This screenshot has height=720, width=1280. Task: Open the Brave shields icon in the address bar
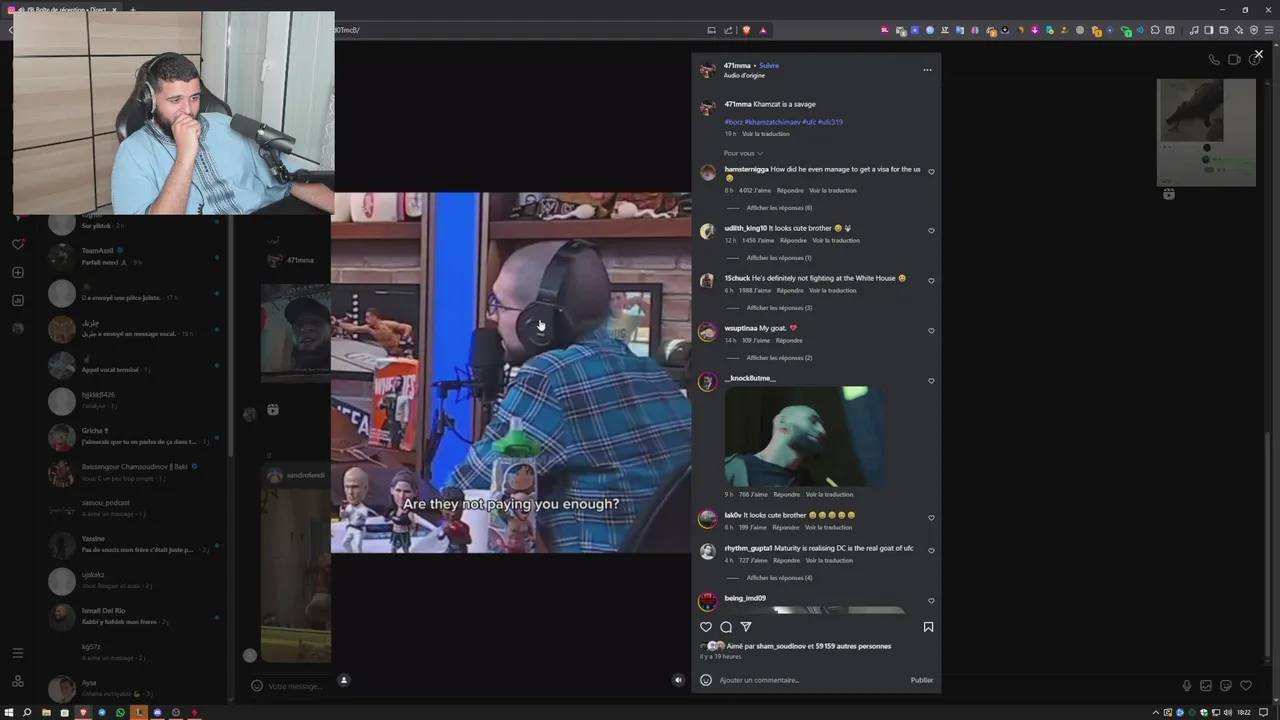coord(746,30)
